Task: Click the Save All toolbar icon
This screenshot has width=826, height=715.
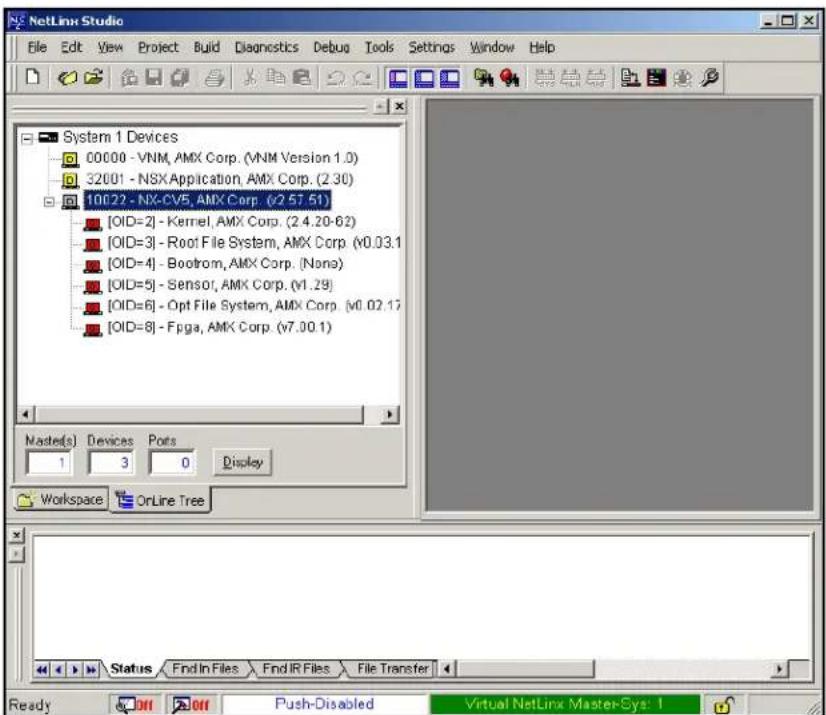Action: (180, 78)
